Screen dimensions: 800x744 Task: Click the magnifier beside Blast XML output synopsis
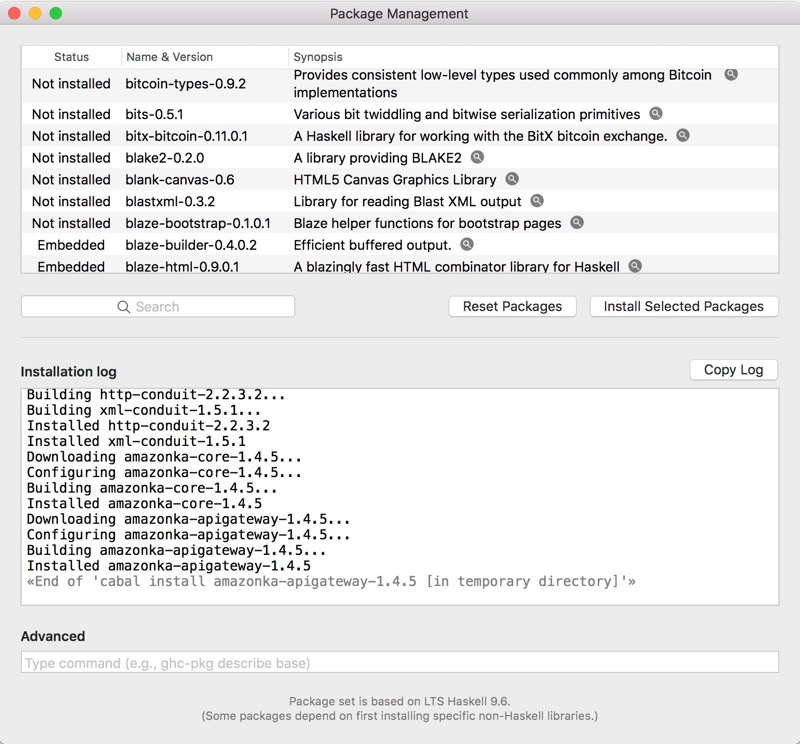[537, 201]
